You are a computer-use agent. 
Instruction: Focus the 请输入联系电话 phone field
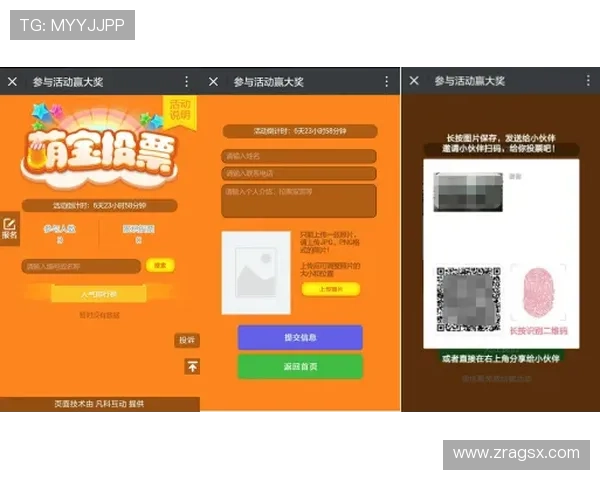click(x=299, y=173)
